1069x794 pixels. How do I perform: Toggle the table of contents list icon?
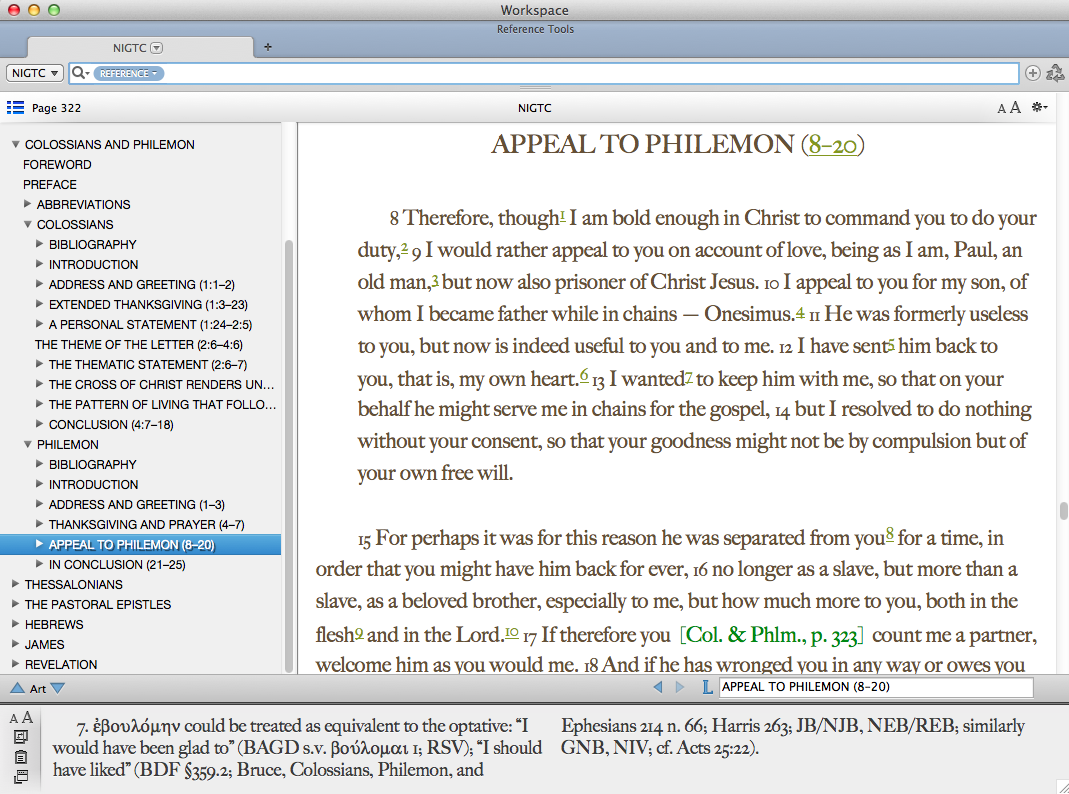coord(15,108)
